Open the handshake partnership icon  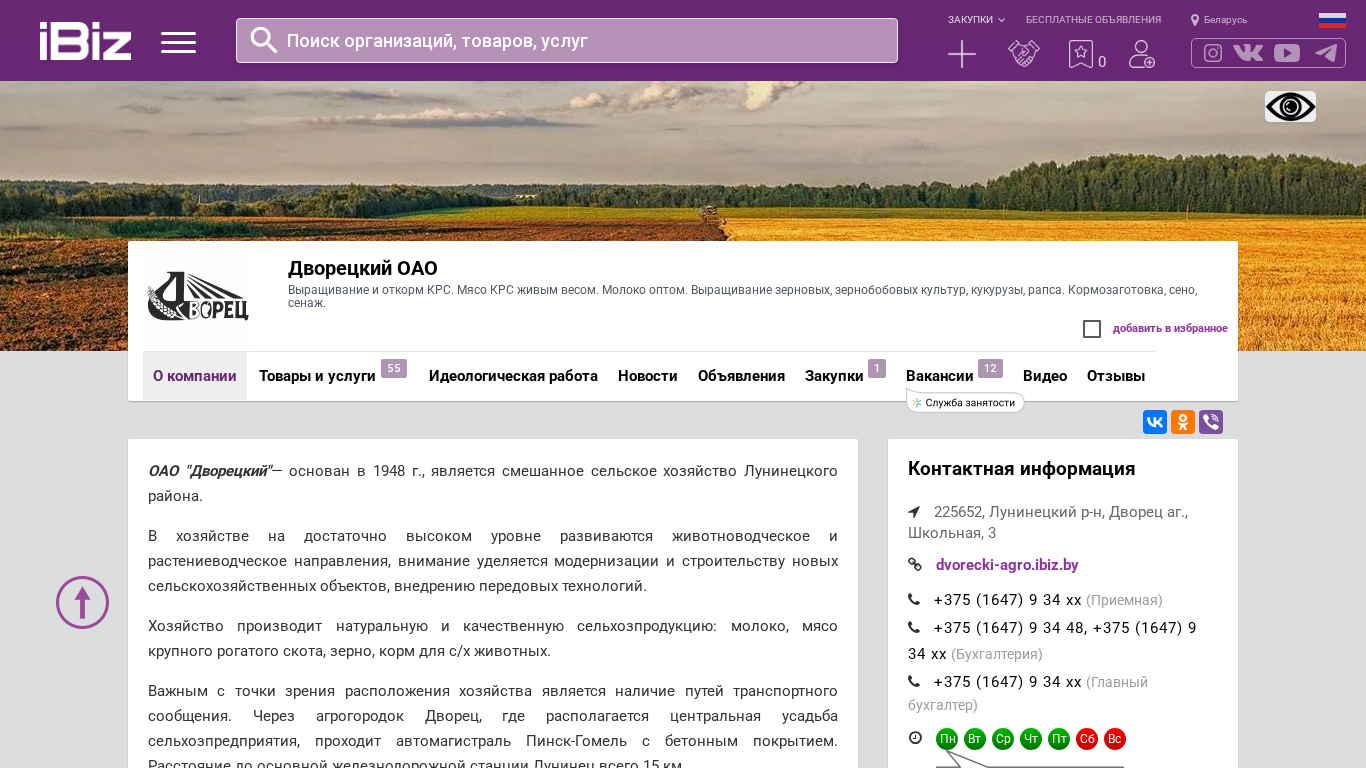click(x=1023, y=54)
